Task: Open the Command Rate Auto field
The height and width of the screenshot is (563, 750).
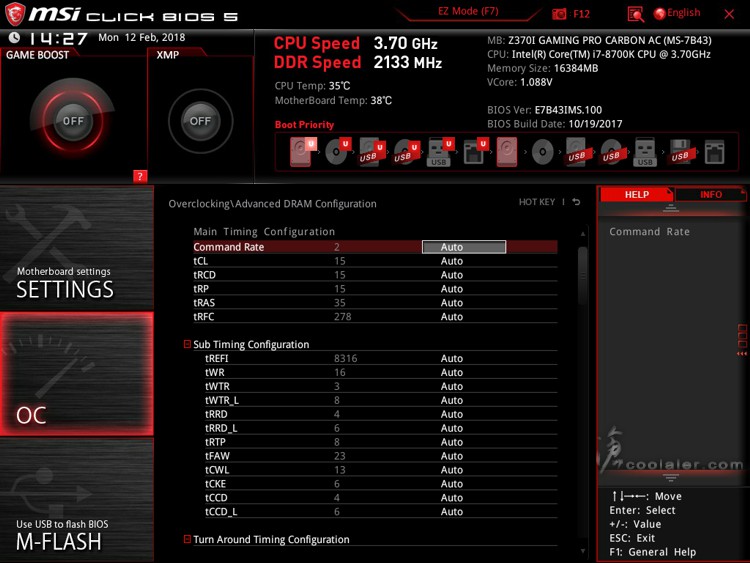Action: tap(463, 247)
